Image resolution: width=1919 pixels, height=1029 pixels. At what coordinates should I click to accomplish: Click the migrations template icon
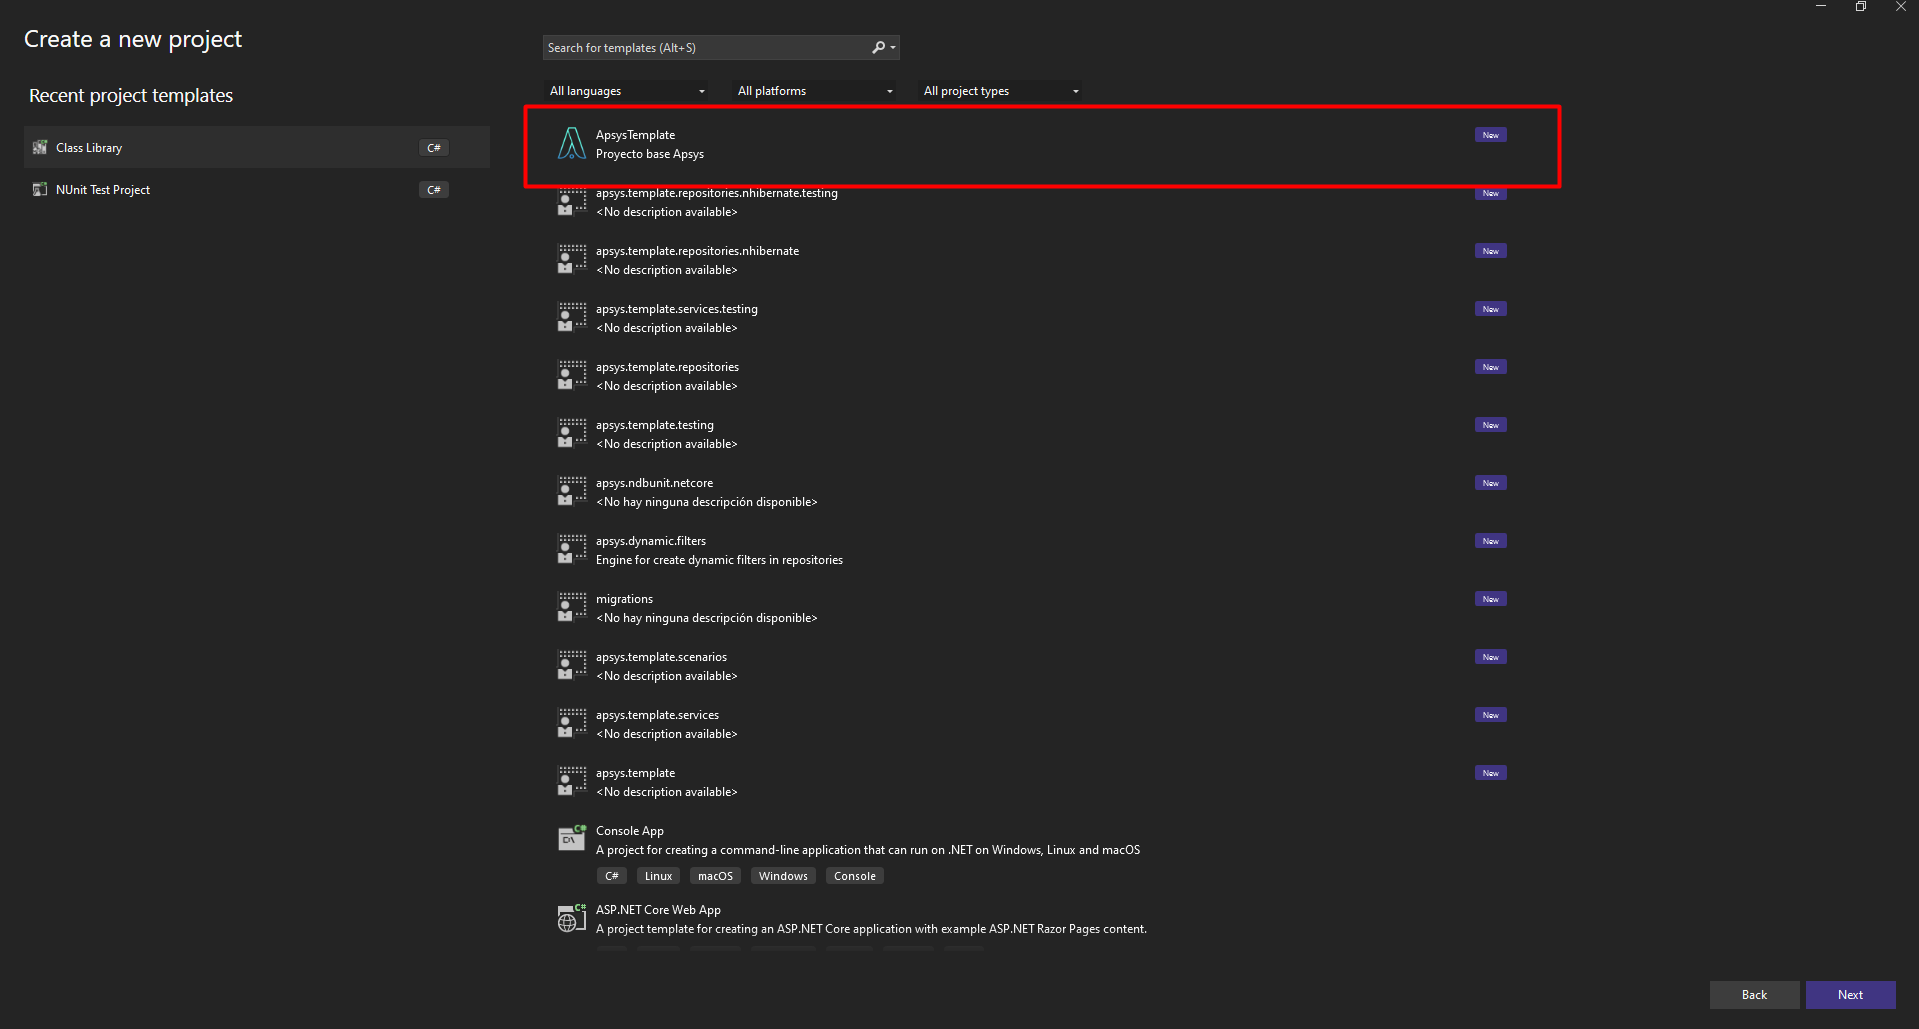pyautogui.click(x=571, y=607)
